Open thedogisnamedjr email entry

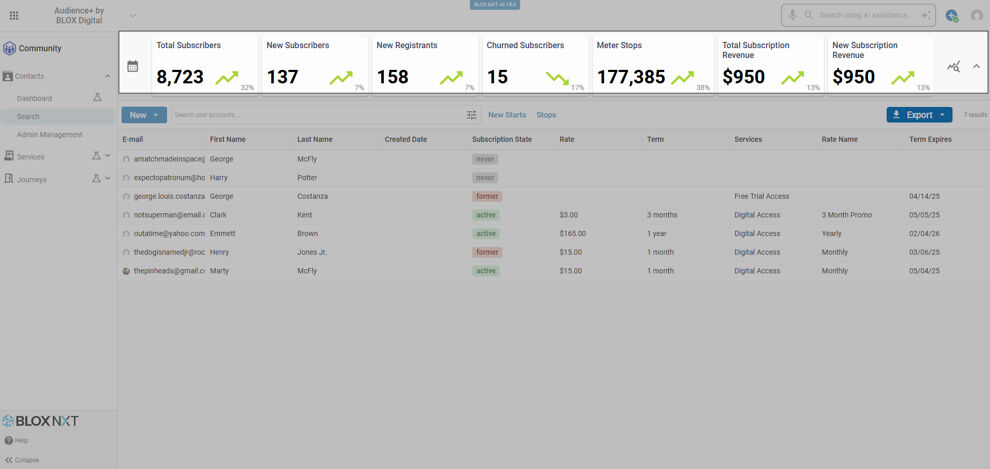(169, 252)
